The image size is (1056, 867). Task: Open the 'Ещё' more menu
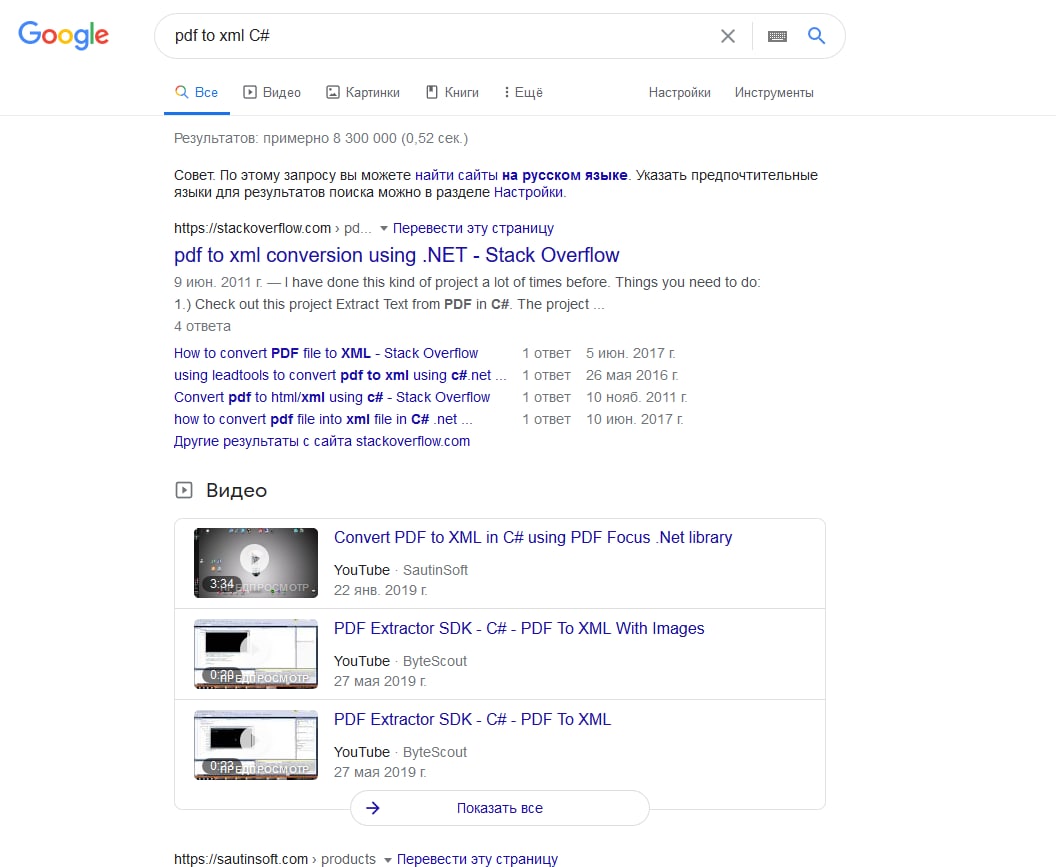(523, 92)
